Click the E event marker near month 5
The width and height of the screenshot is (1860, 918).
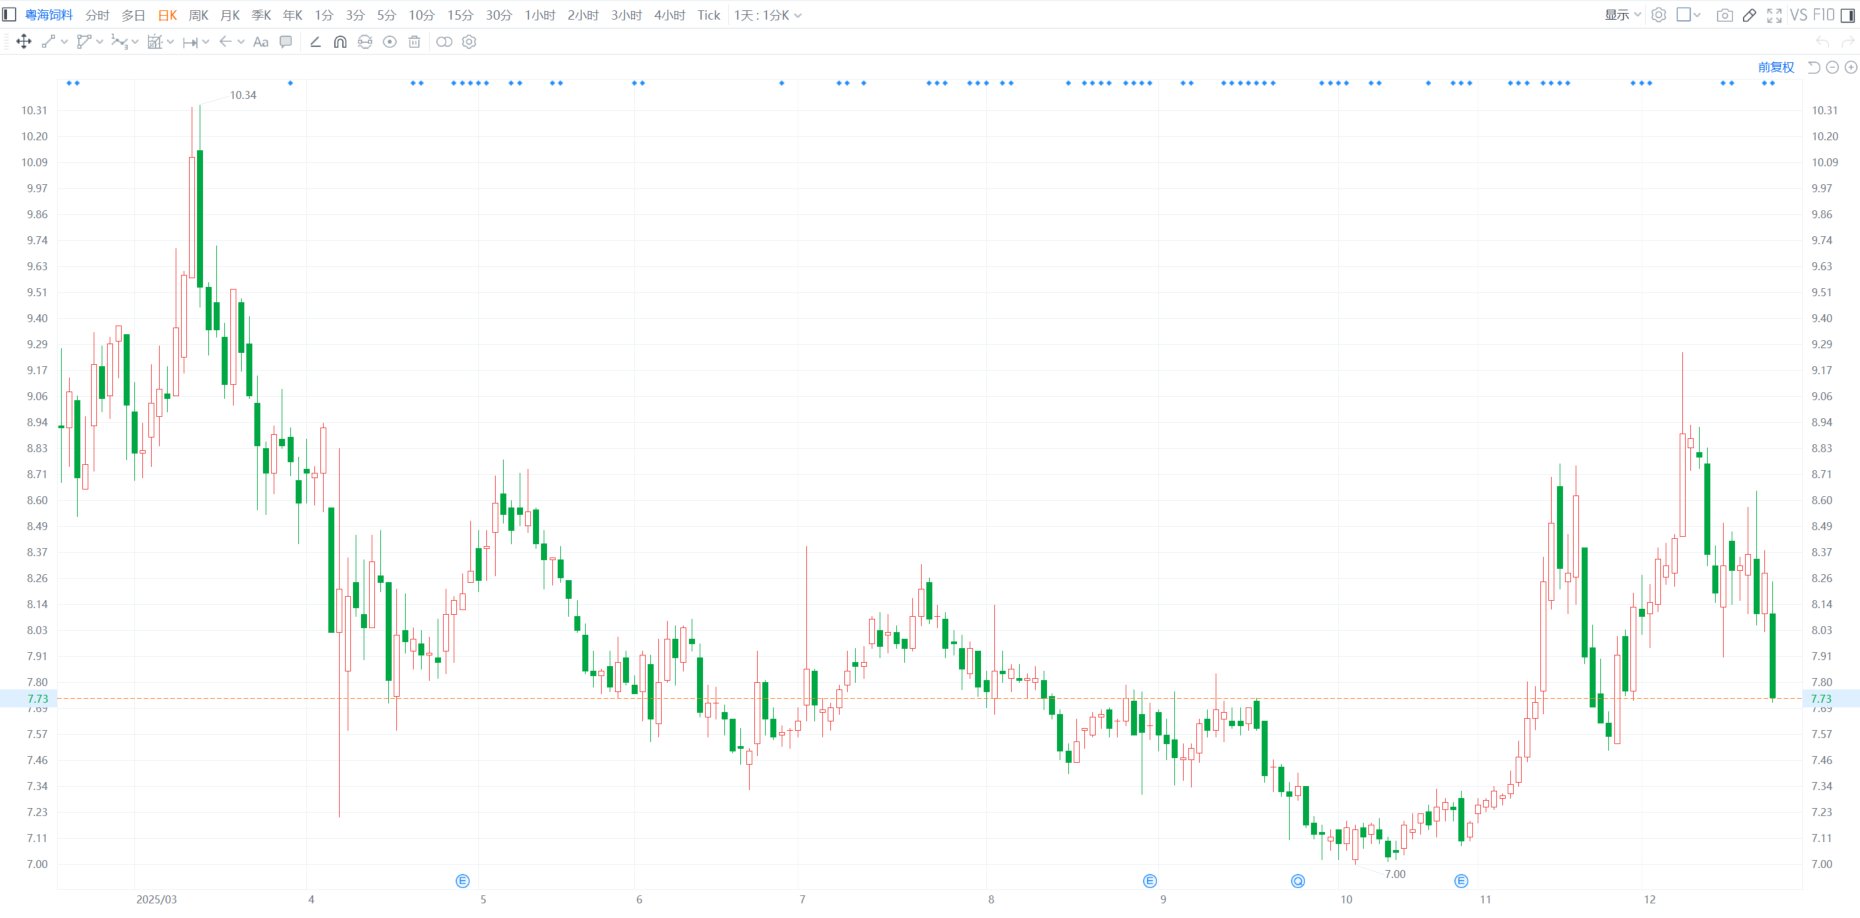(462, 881)
